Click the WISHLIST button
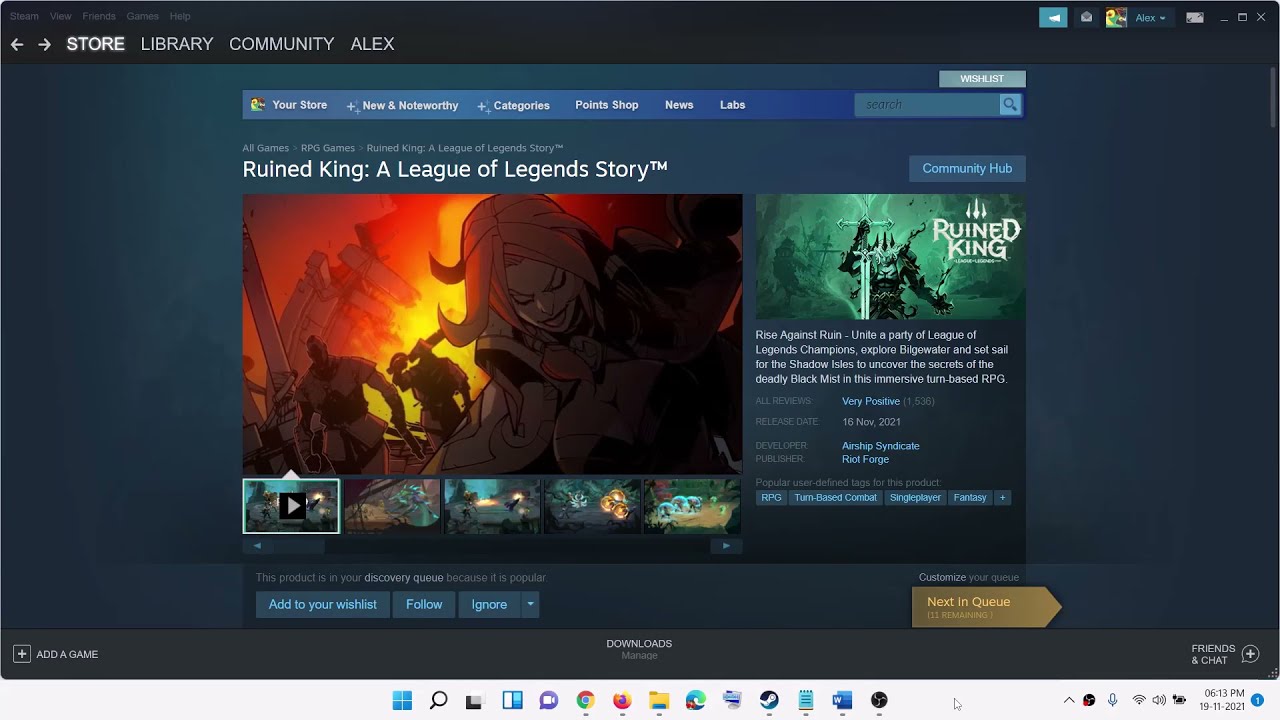Screen dimensions: 1280x720 pos(982,79)
